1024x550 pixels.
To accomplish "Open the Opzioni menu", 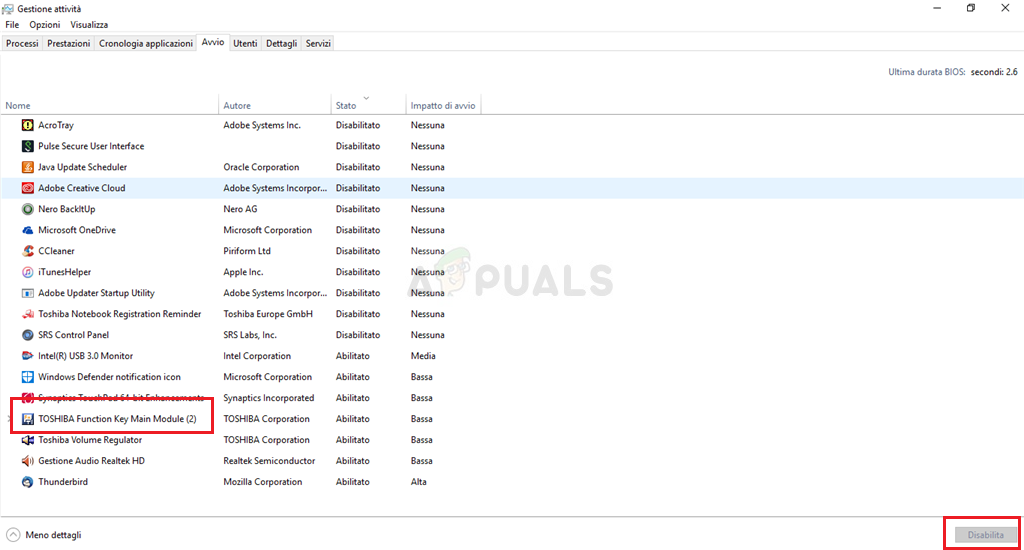I will pyautogui.click(x=44, y=24).
